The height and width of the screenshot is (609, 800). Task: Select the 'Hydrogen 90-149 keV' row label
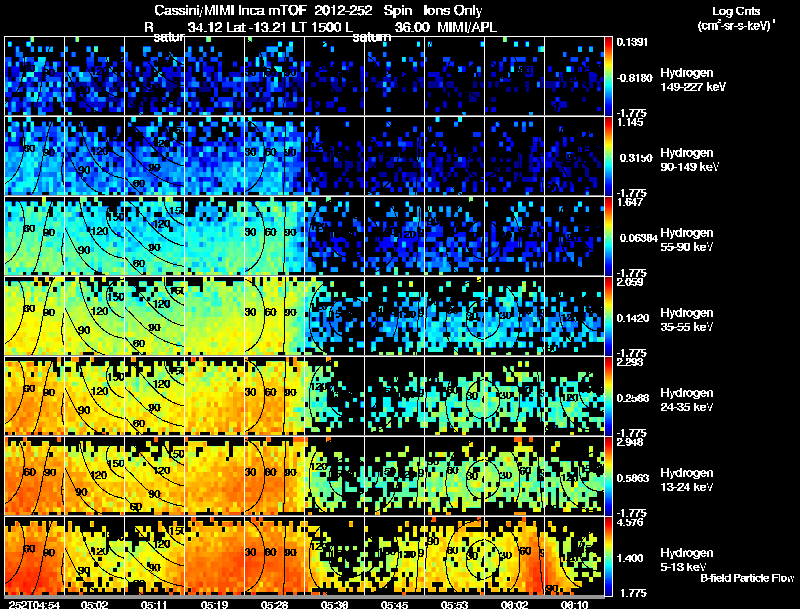coord(689,160)
